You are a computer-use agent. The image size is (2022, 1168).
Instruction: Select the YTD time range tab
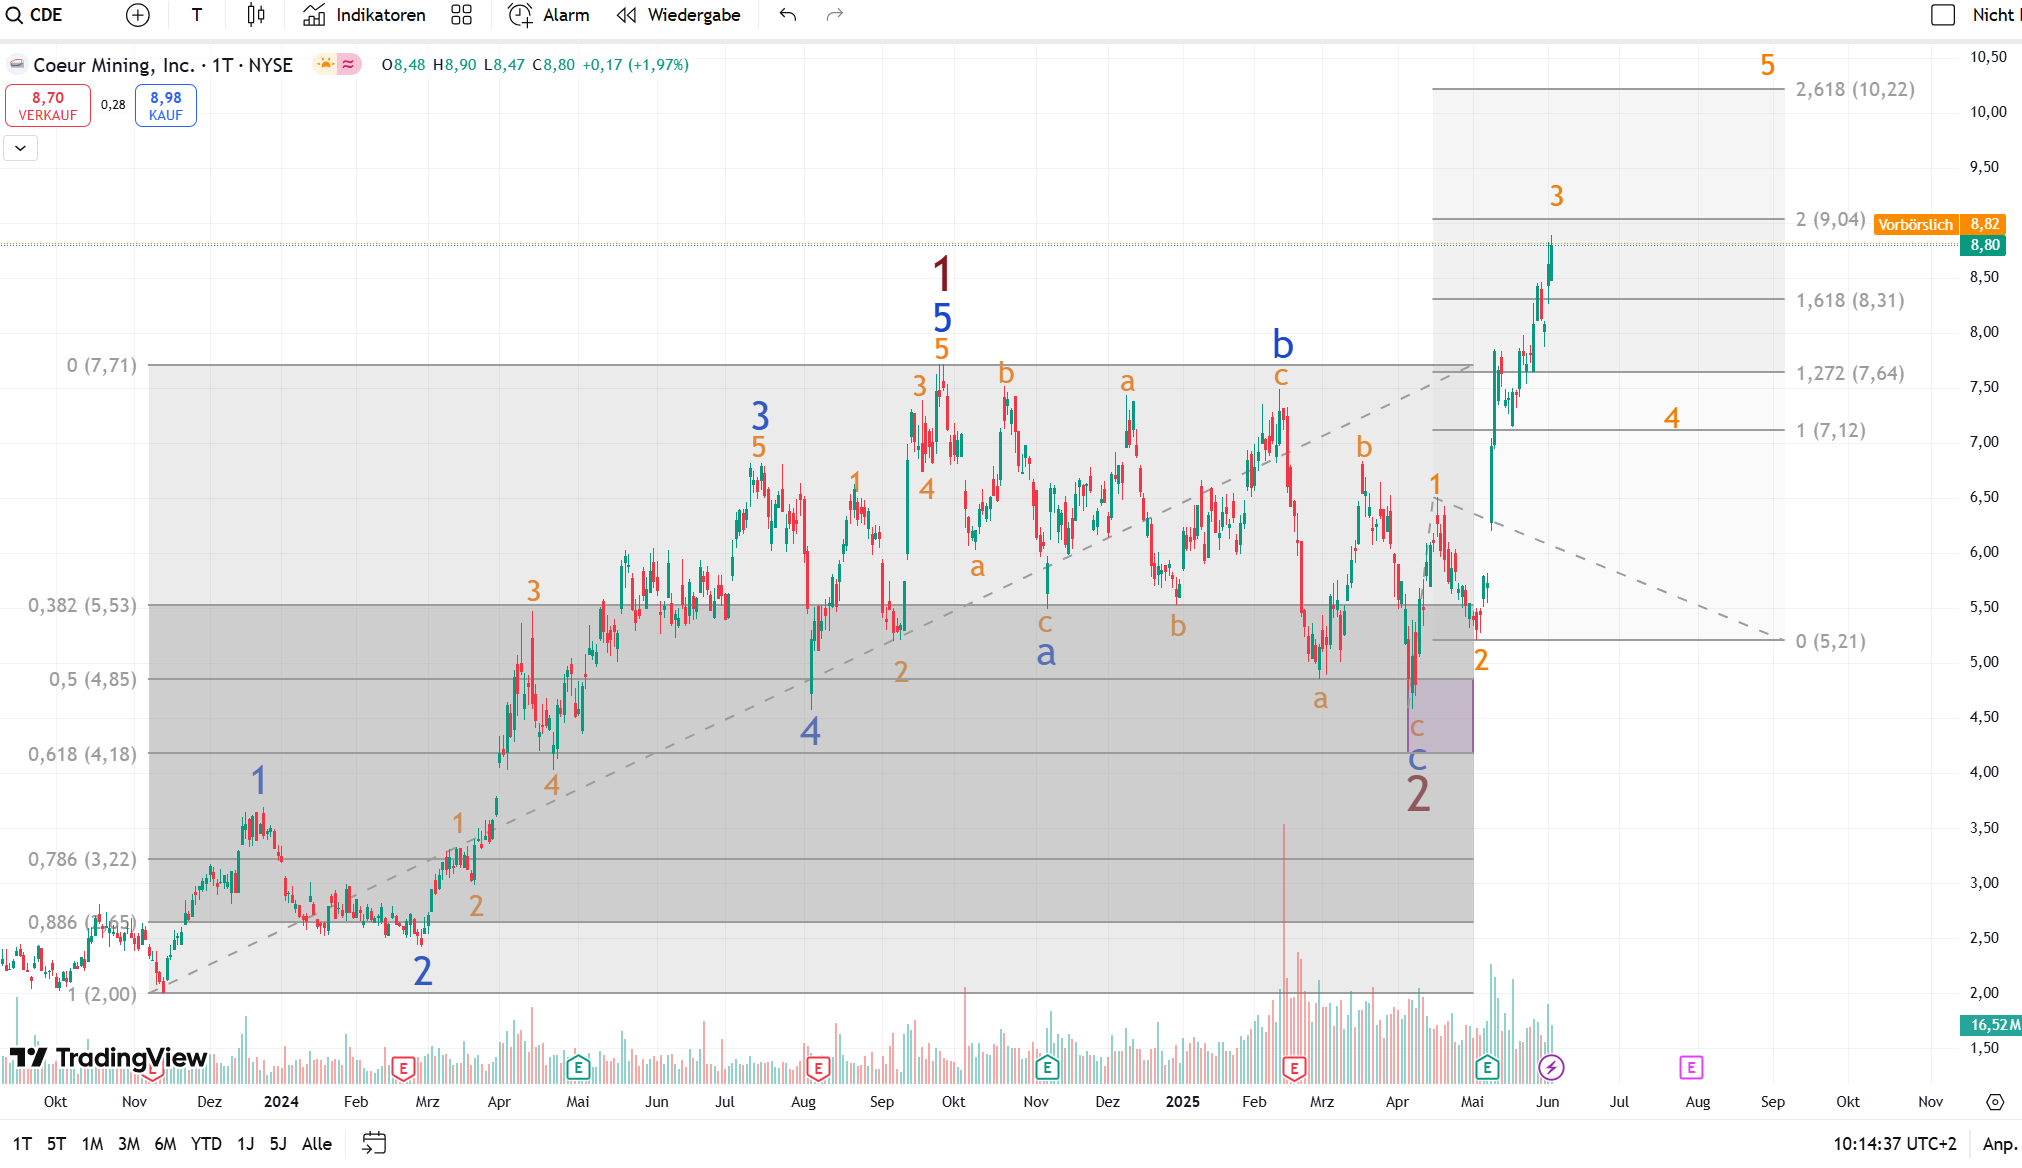206,1143
